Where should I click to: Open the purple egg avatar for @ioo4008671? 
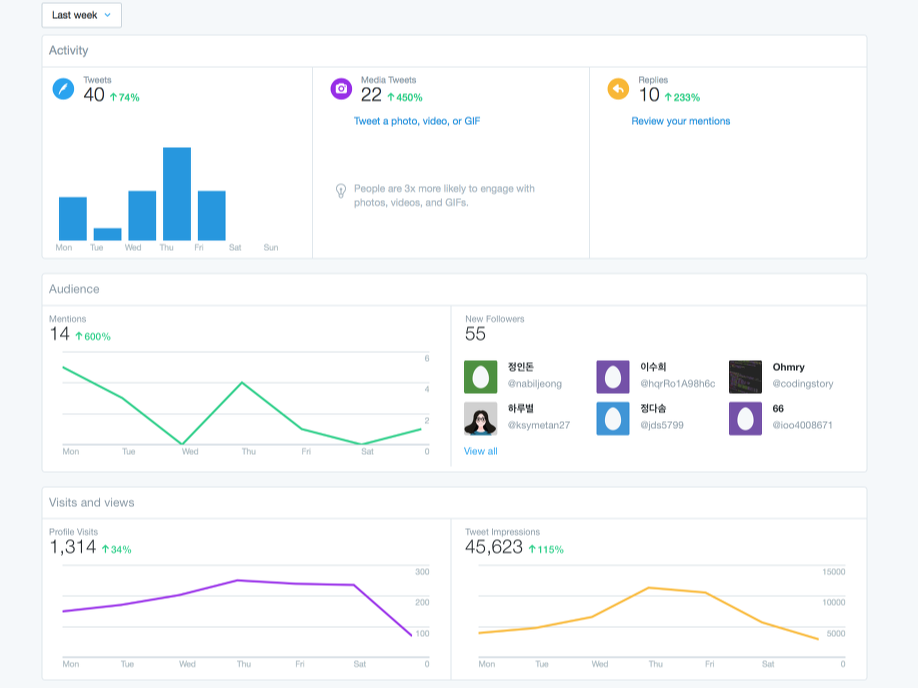(x=745, y=419)
